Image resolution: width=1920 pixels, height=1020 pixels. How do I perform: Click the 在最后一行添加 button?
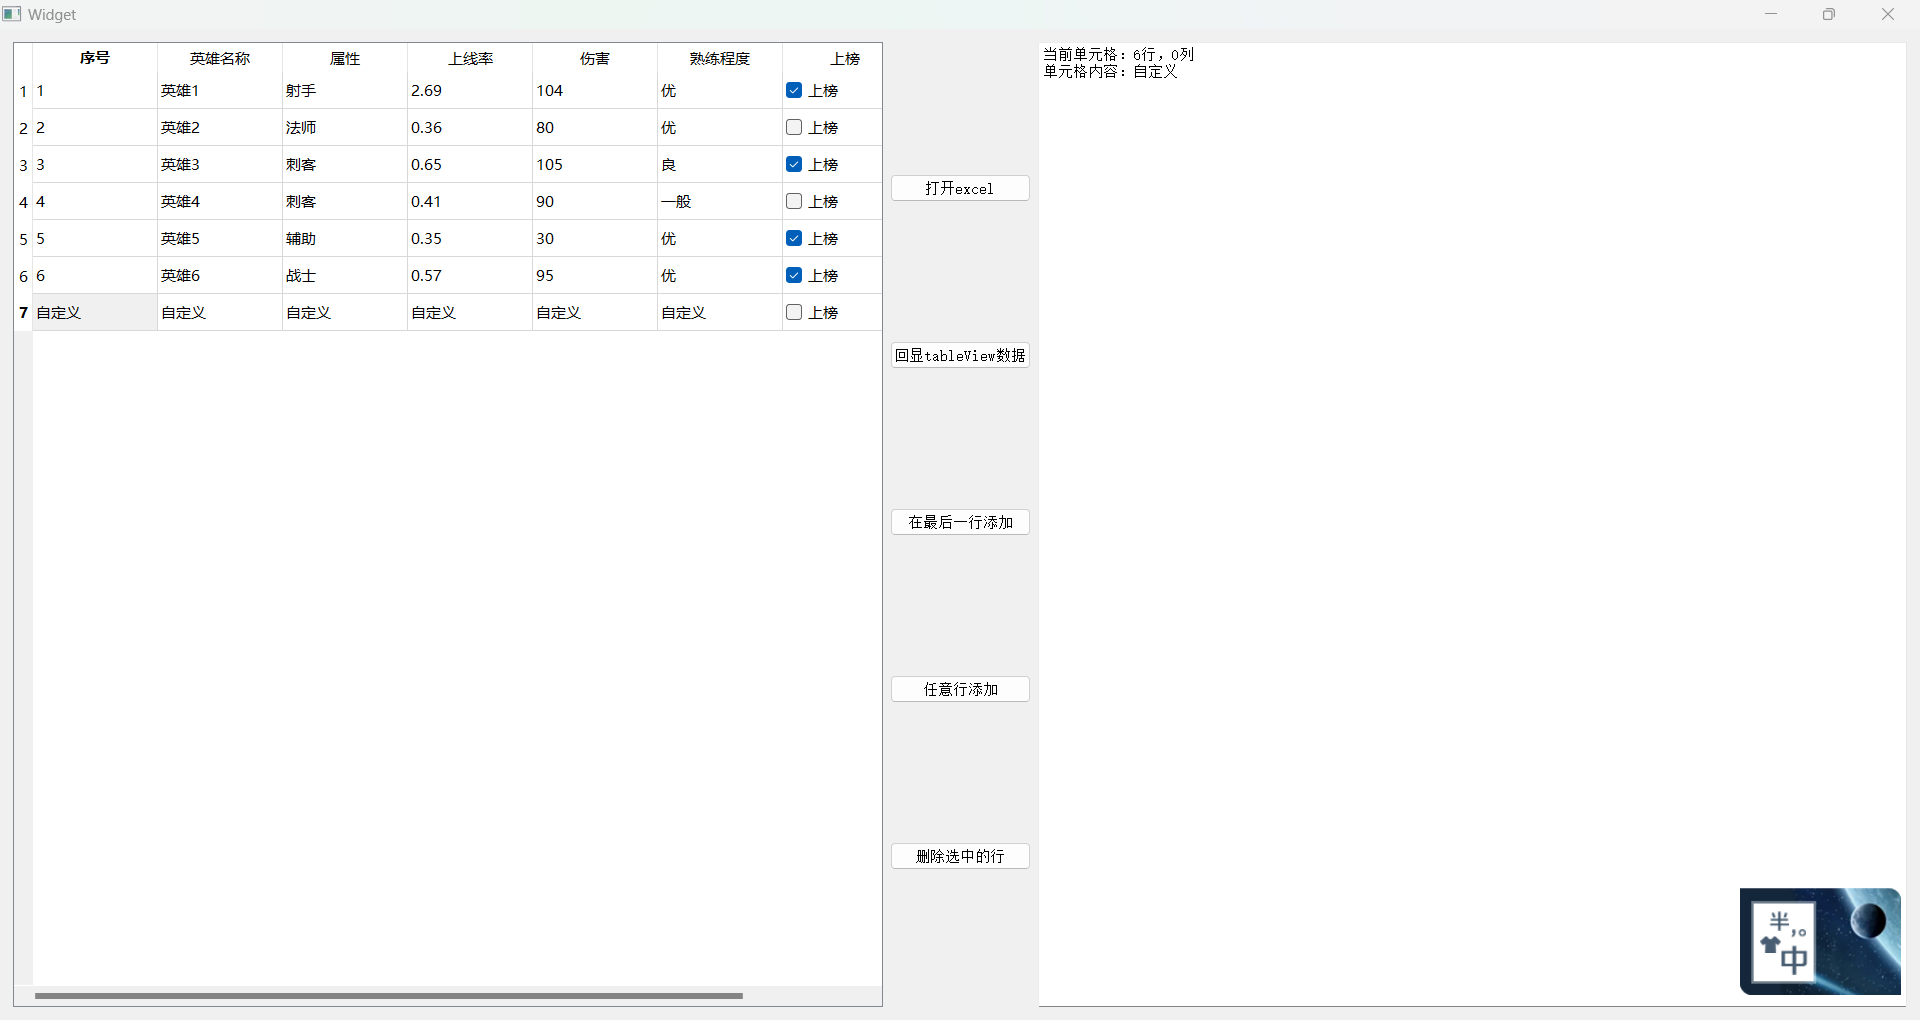click(959, 522)
